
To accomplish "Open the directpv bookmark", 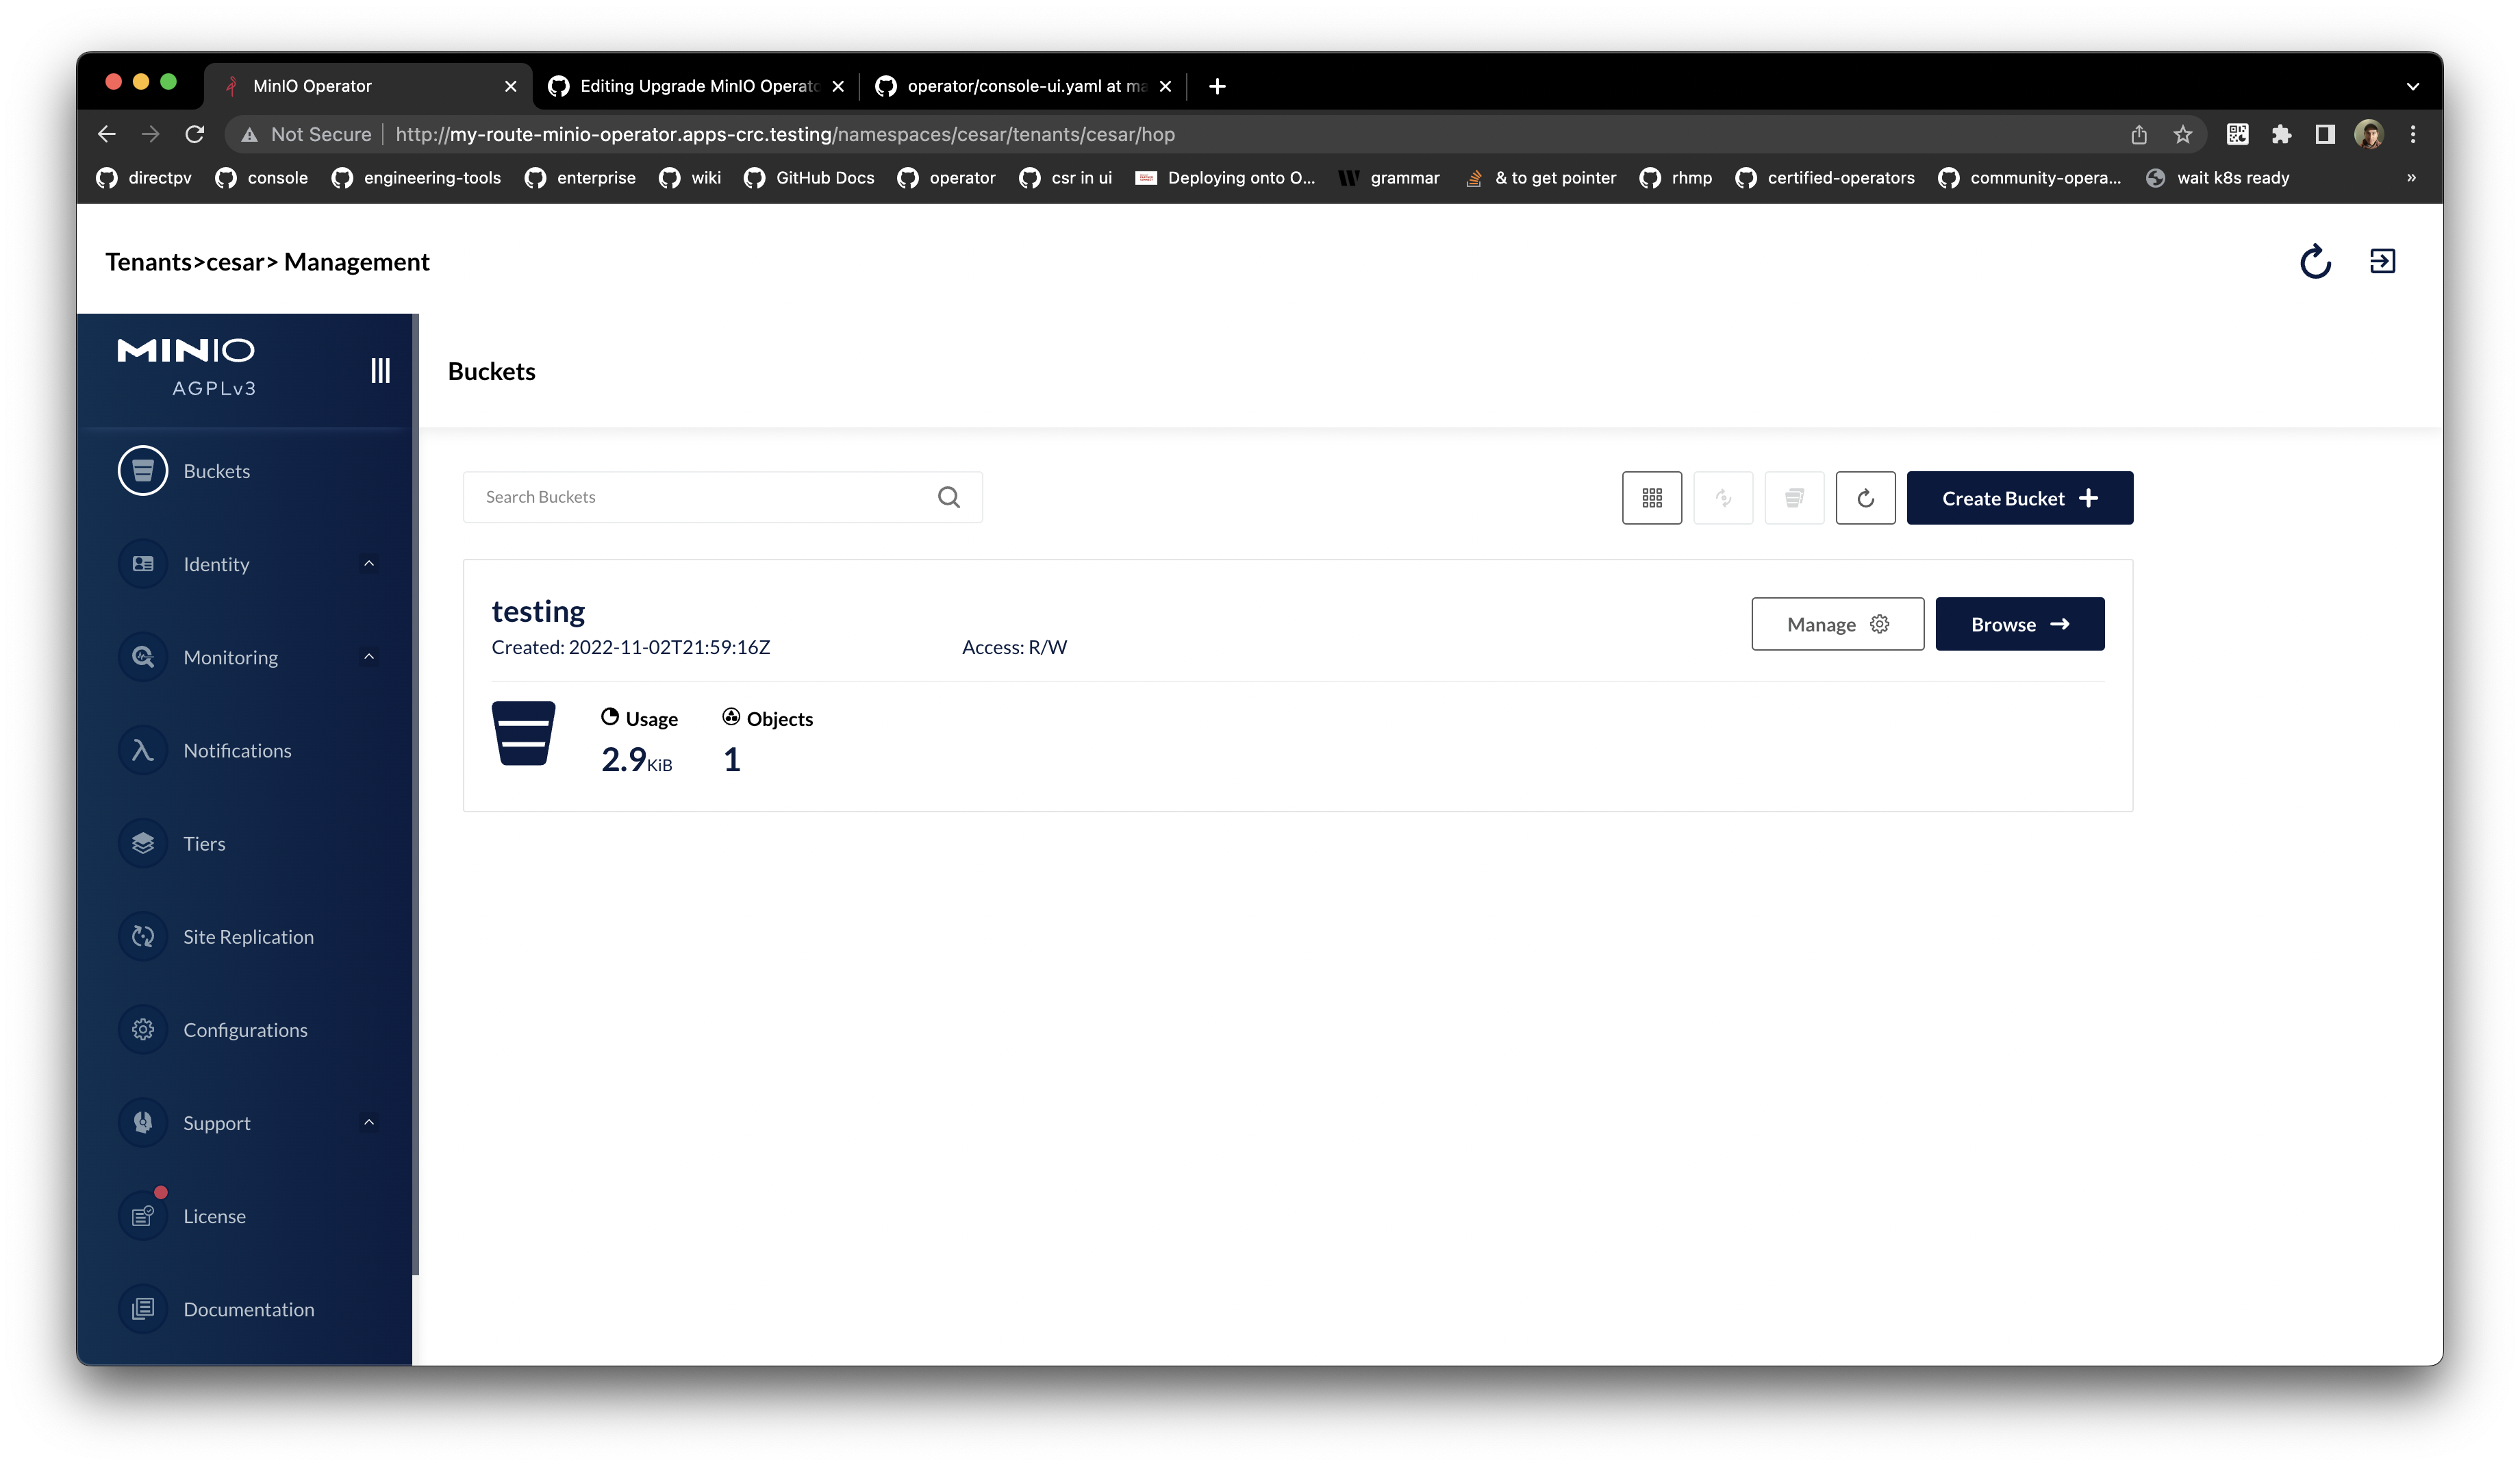I will (x=144, y=178).
